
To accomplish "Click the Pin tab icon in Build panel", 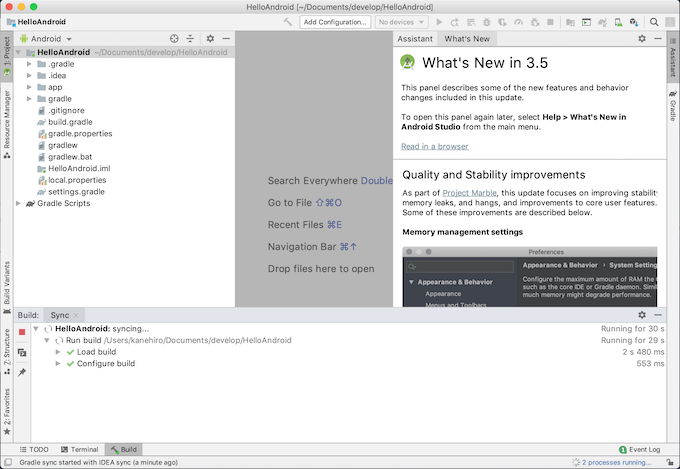I will click(22, 372).
